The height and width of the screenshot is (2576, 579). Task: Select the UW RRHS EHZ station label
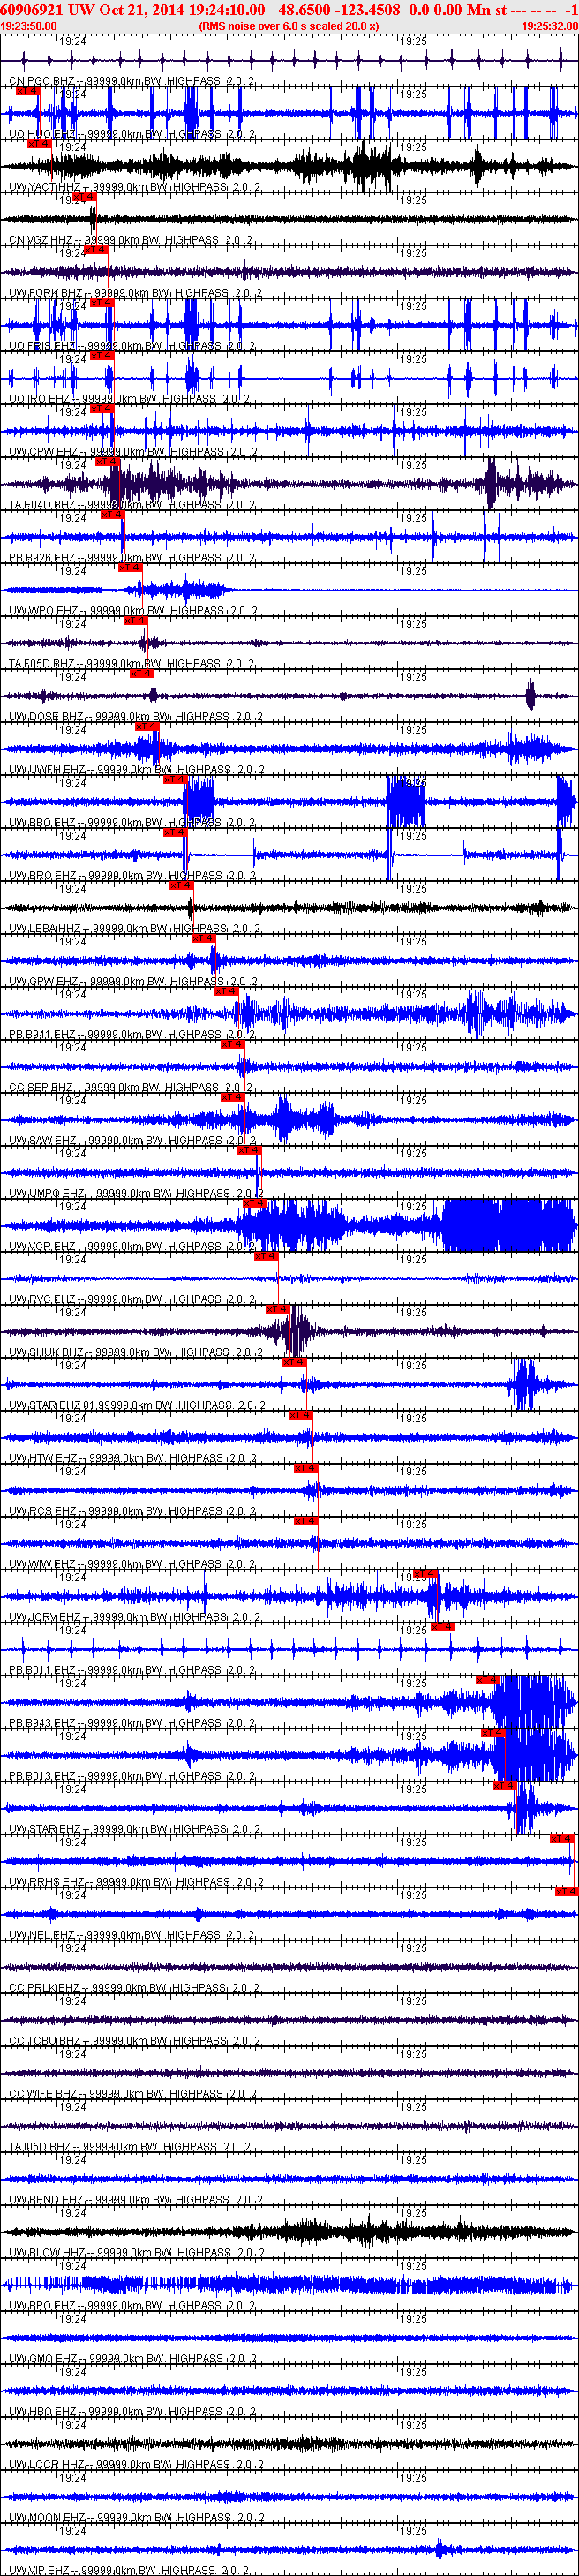point(135,1883)
